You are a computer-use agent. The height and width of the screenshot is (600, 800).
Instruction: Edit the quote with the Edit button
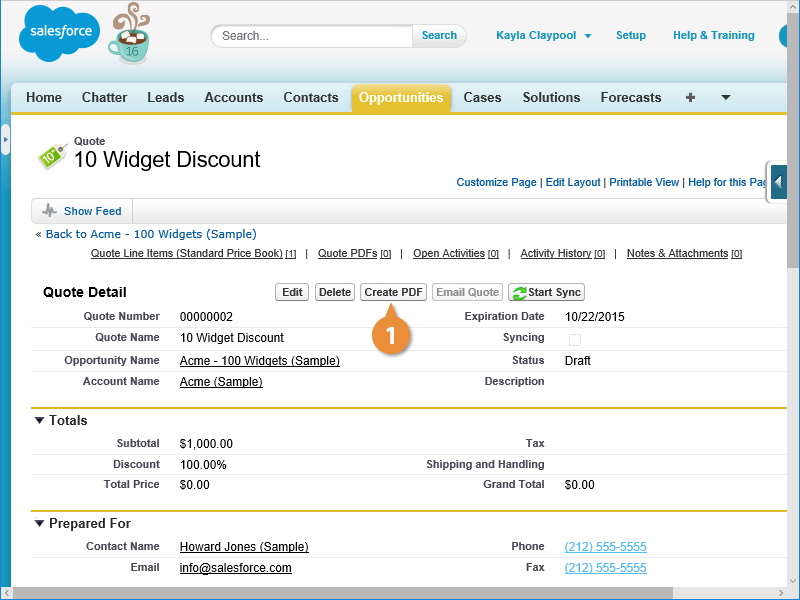point(292,292)
